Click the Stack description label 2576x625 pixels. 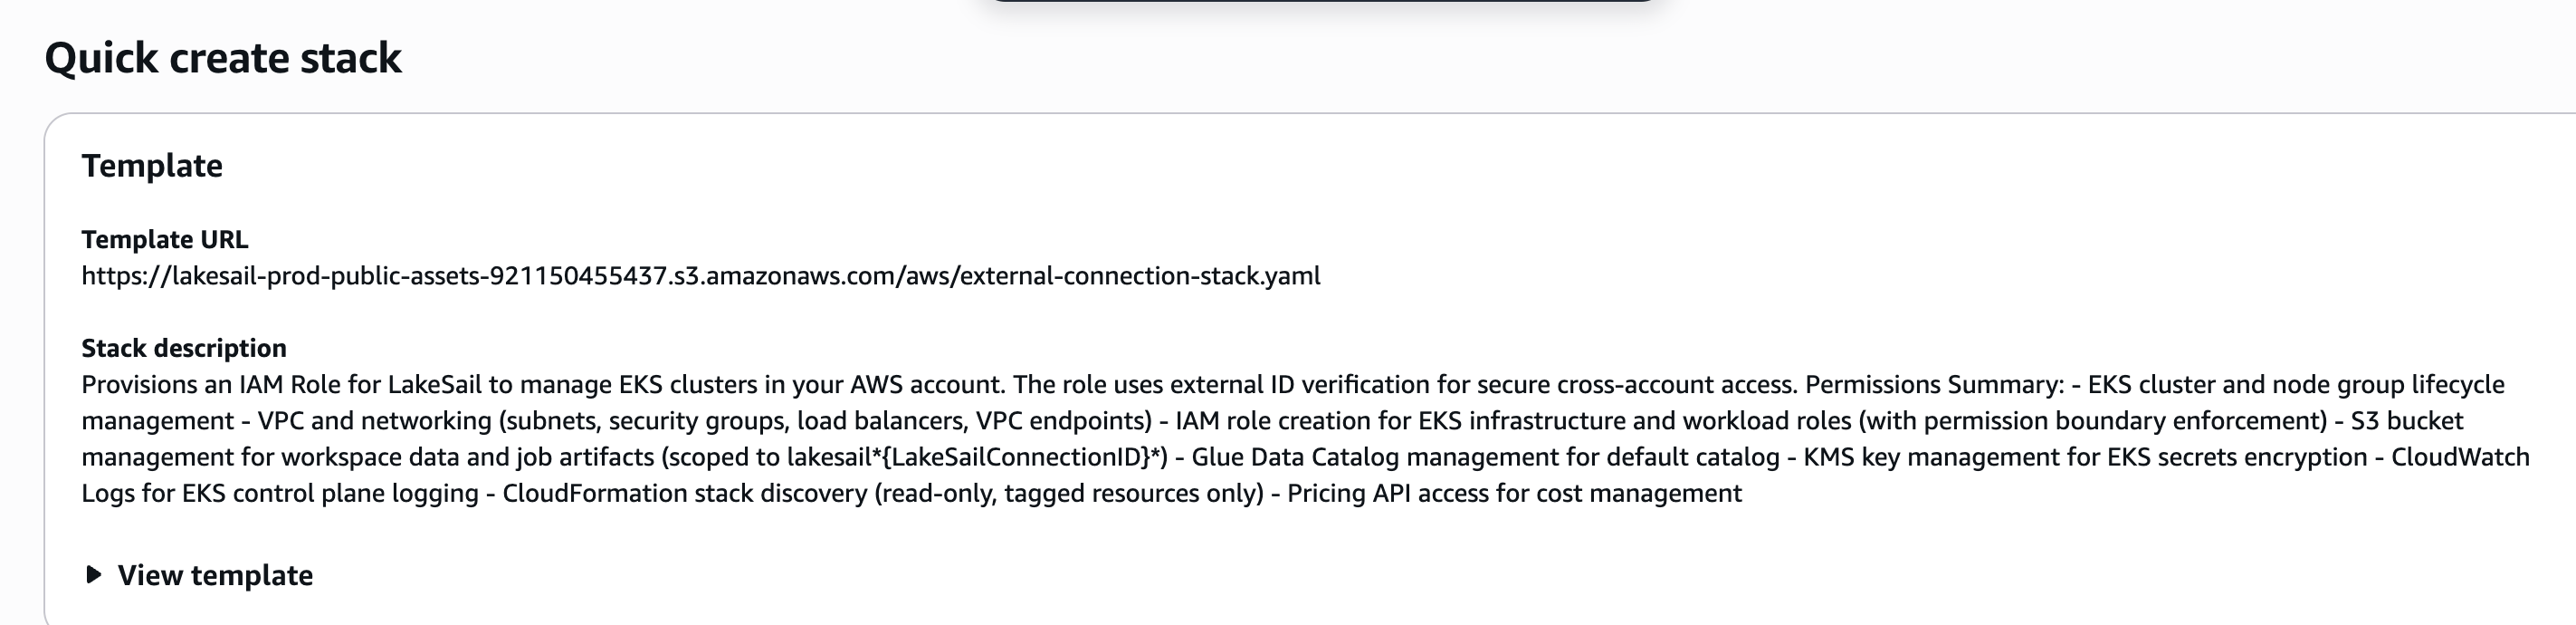tap(184, 348)
